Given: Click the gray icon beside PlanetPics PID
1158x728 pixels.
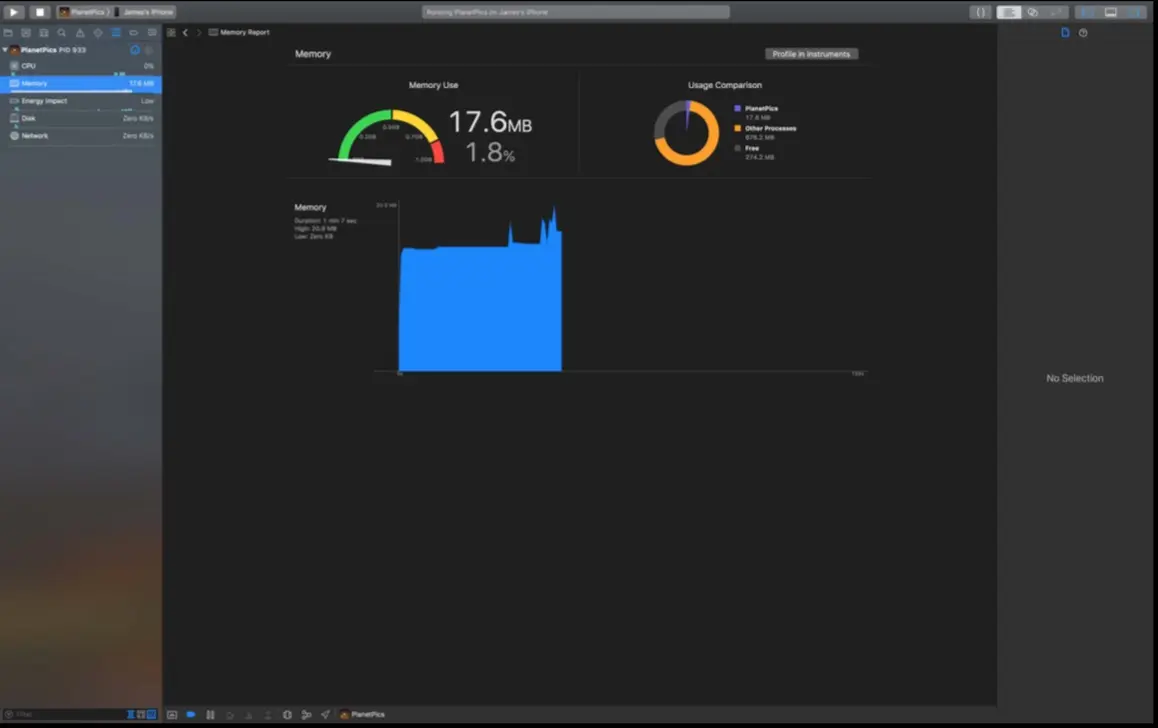Looking at the screenshot, I should pyautogui.click(x=148, y=49).
